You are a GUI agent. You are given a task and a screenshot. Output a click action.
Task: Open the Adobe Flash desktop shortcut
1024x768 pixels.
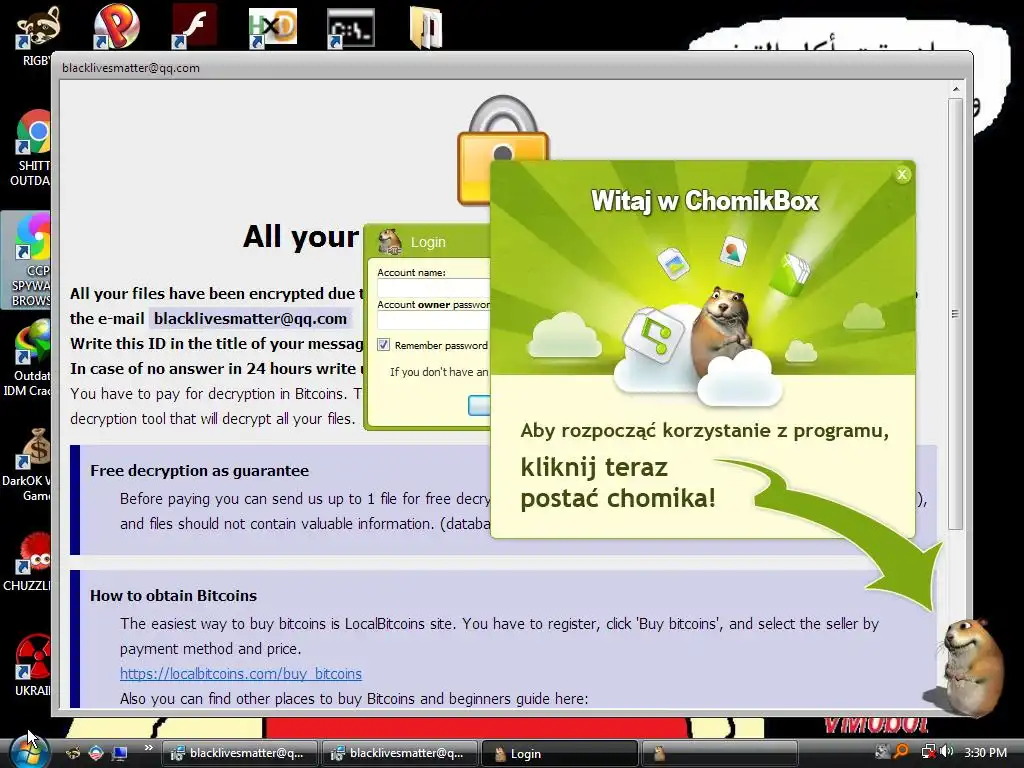click(194, 27)
